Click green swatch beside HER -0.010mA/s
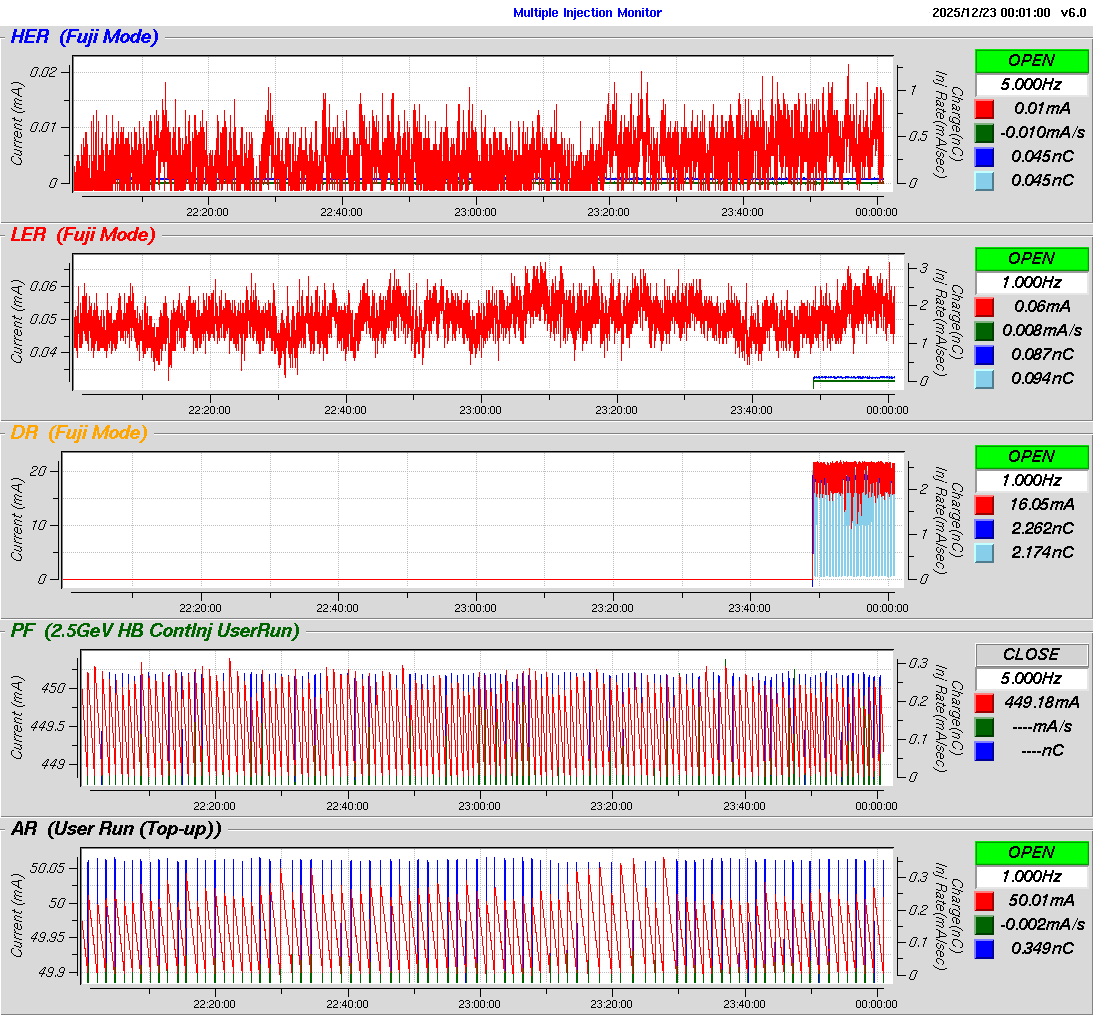Image resolution: width=1093 pixels, height=1015 pixels. (x=985, y=132)
